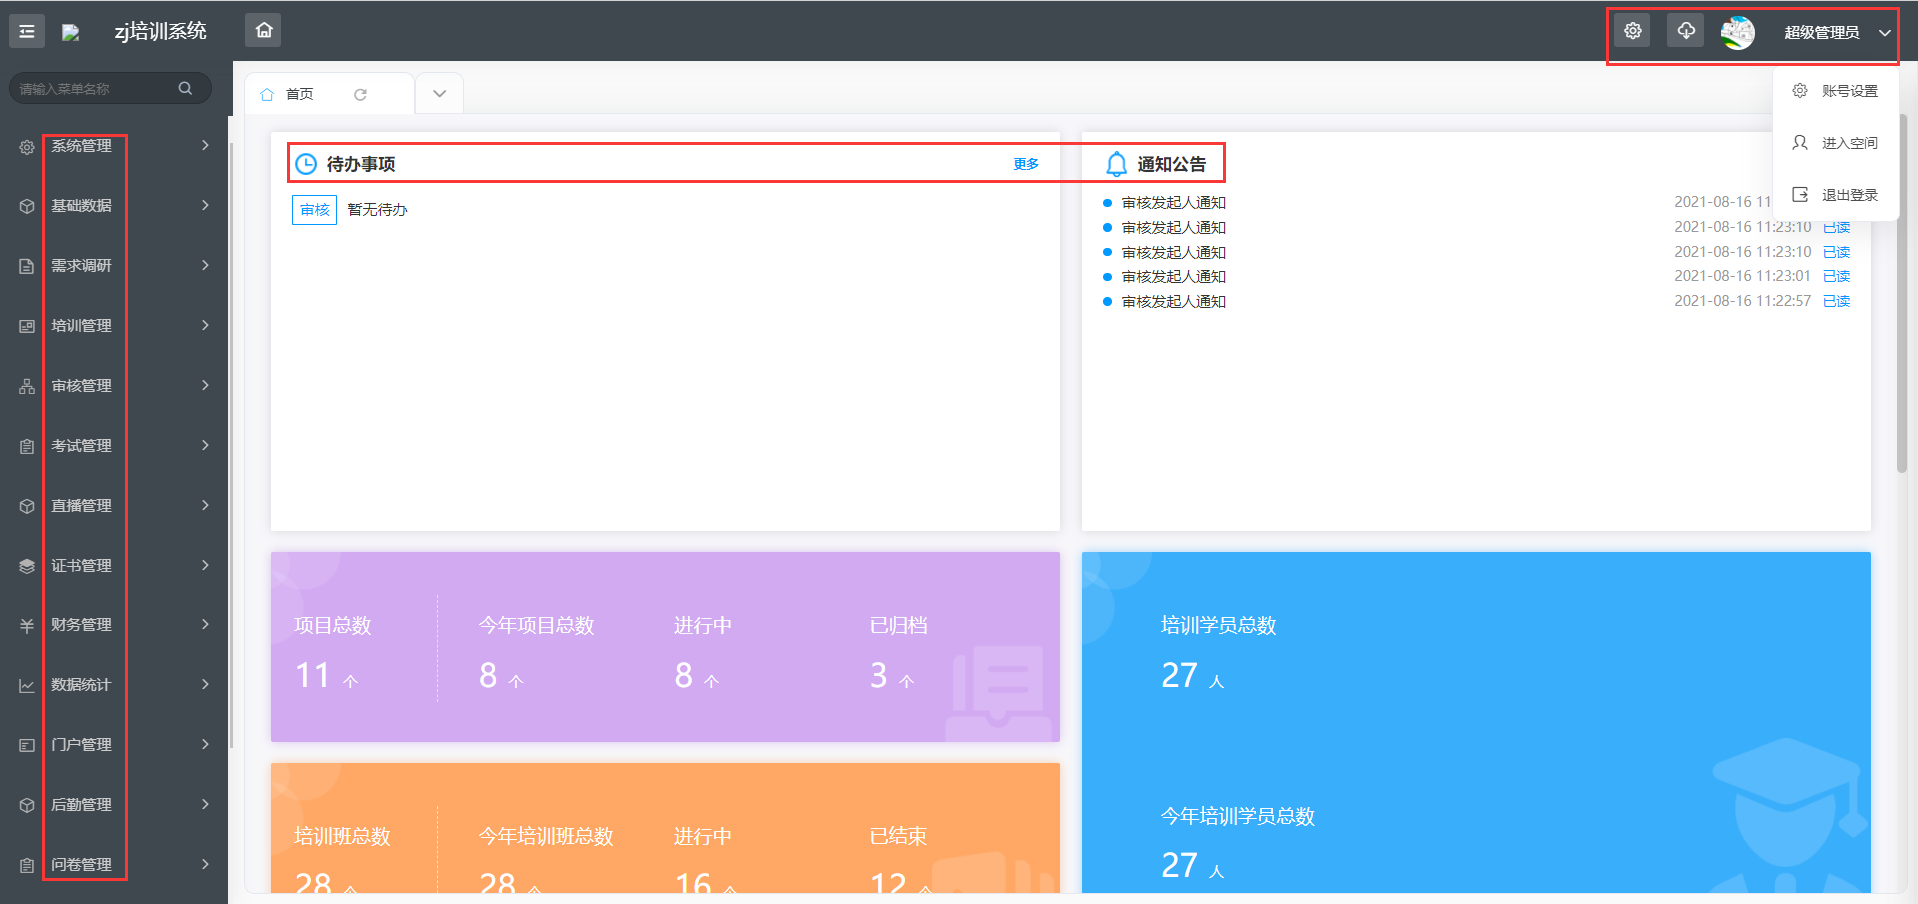The height and width of the screenshot is (904, 1918).
Task: Select 进入空间 in the user menu
Action: tap(1849, 143)
